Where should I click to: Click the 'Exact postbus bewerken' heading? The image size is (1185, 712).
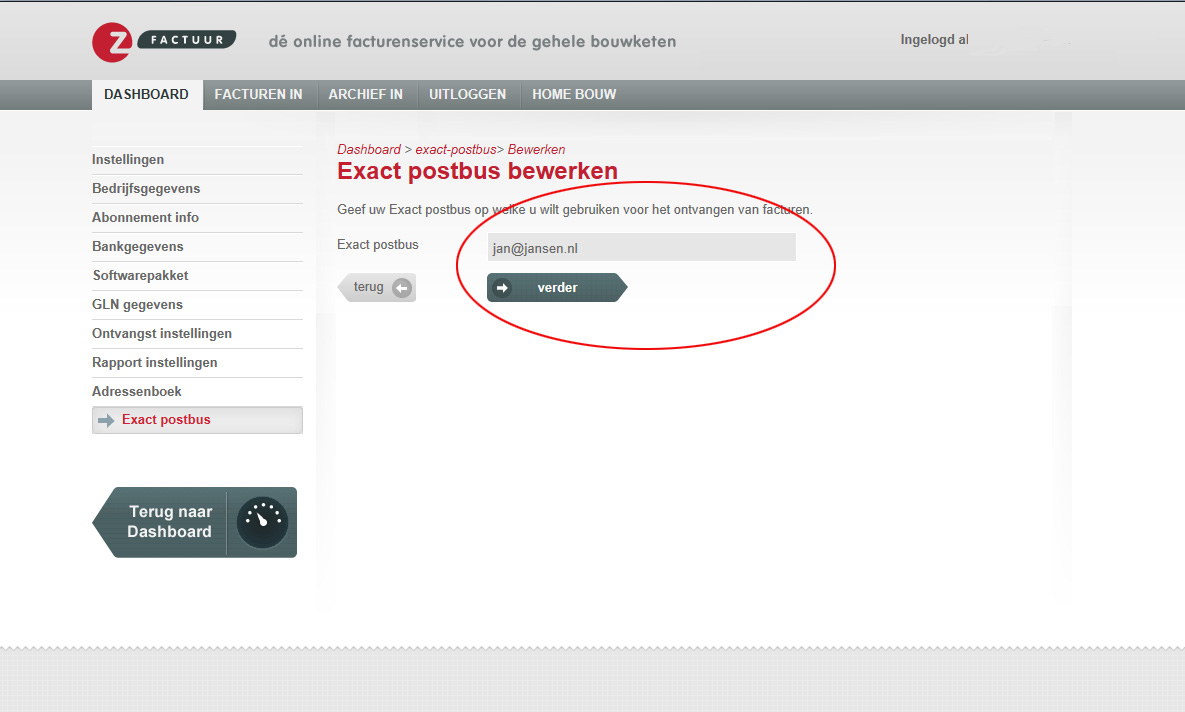coord(478,171)
